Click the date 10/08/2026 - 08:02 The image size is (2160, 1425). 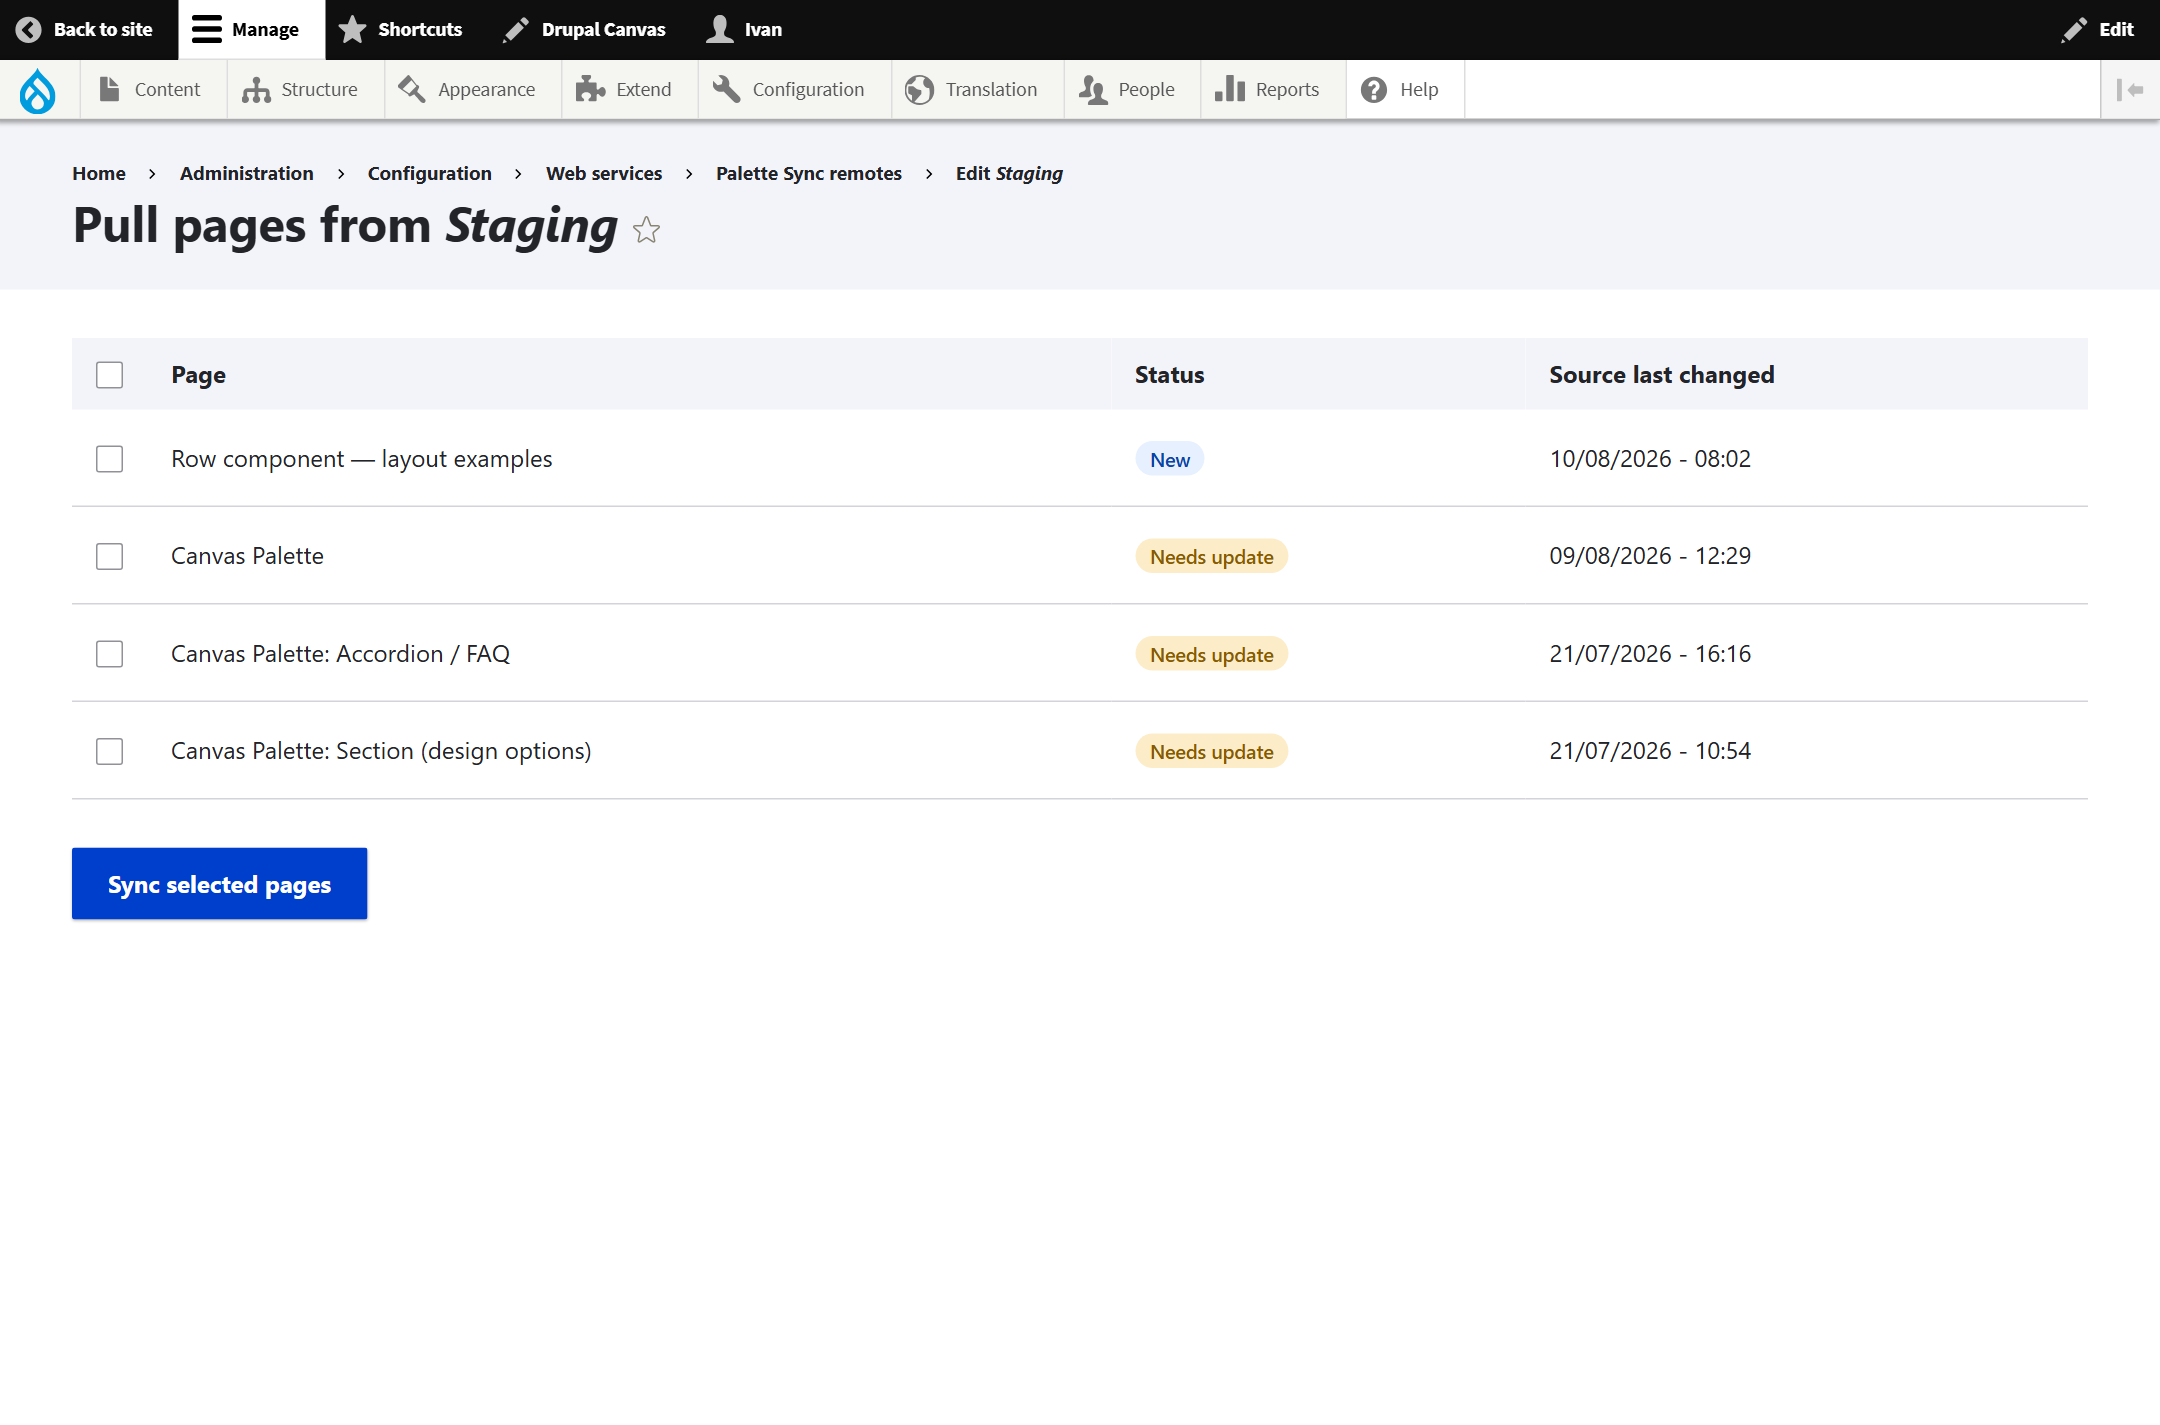[x=1650, y=459]
